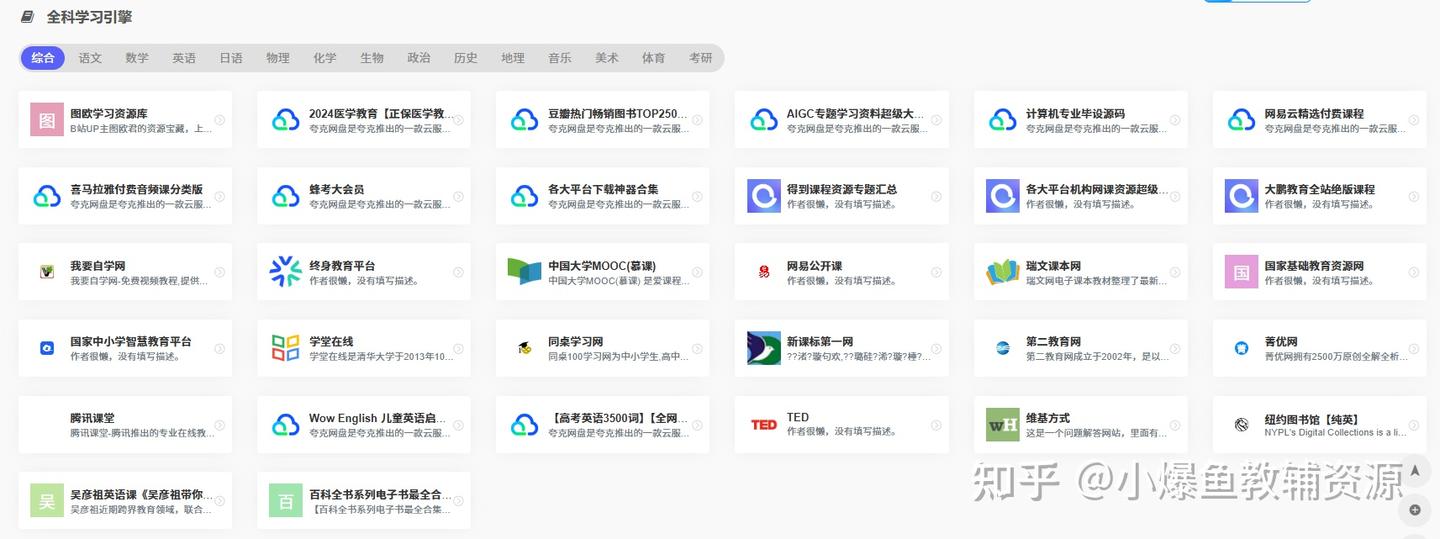This screenshot has height=539, width=1440.
Task: Open the 英语 category tab
Action: (x=184, y=58)
